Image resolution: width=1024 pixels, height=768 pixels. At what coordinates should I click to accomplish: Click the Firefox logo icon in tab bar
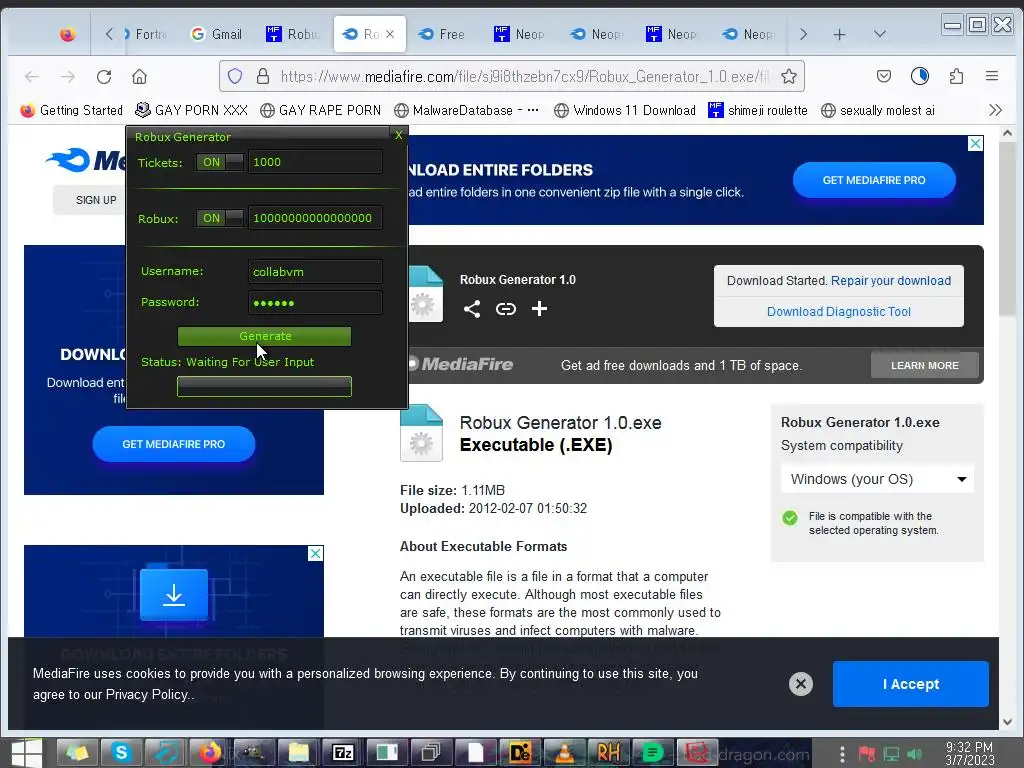click(x=67, y=34)
